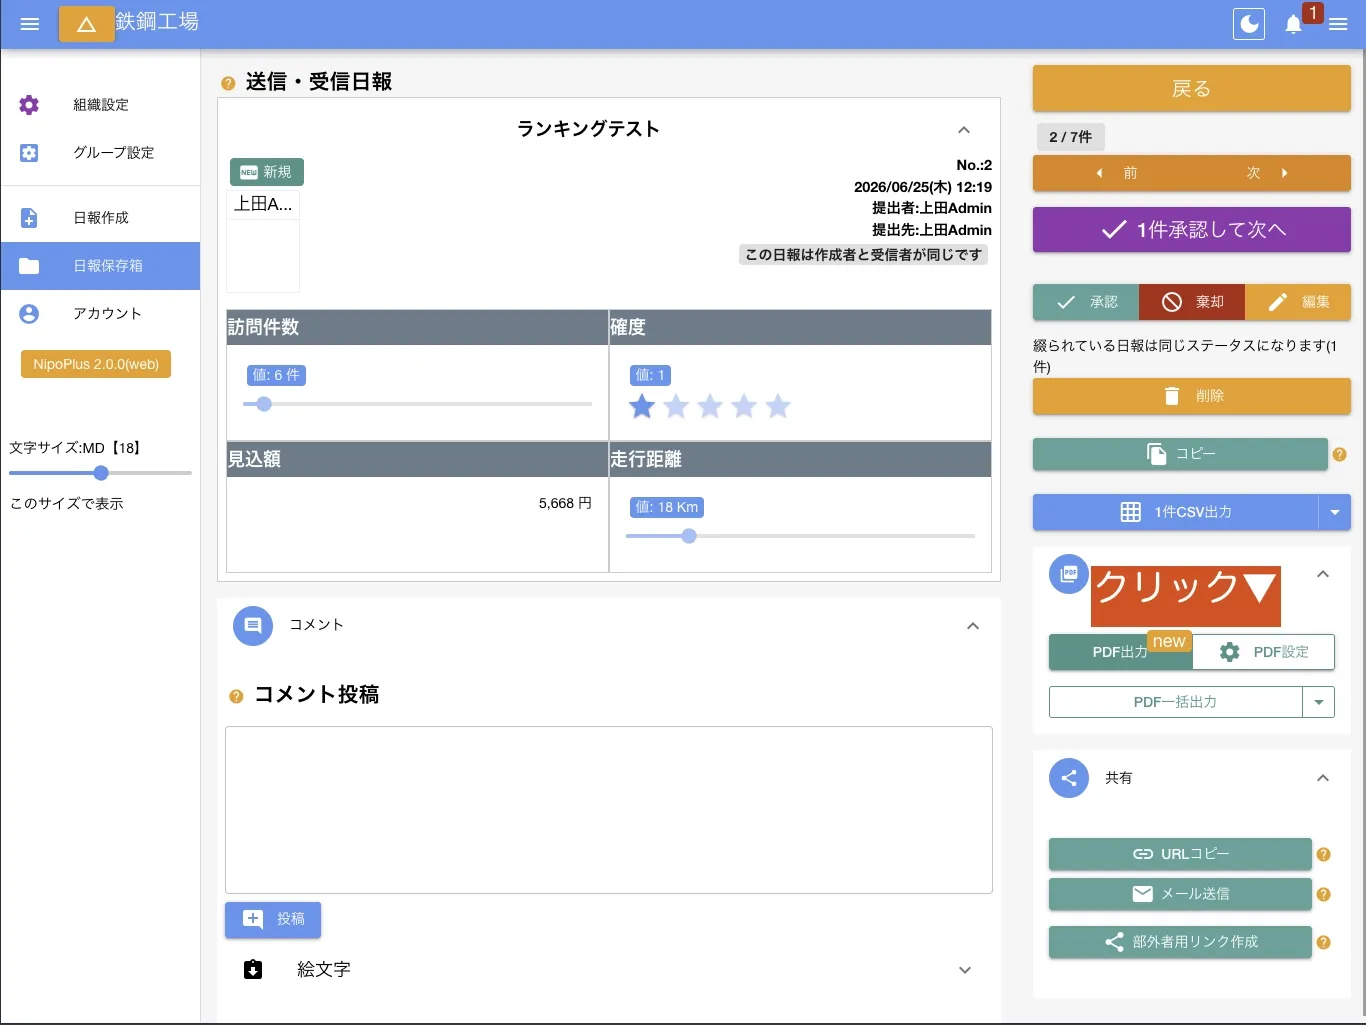Click help icon next to コピー
The width and height of the screenshot is (1366, 1025).
[1340, 454]
